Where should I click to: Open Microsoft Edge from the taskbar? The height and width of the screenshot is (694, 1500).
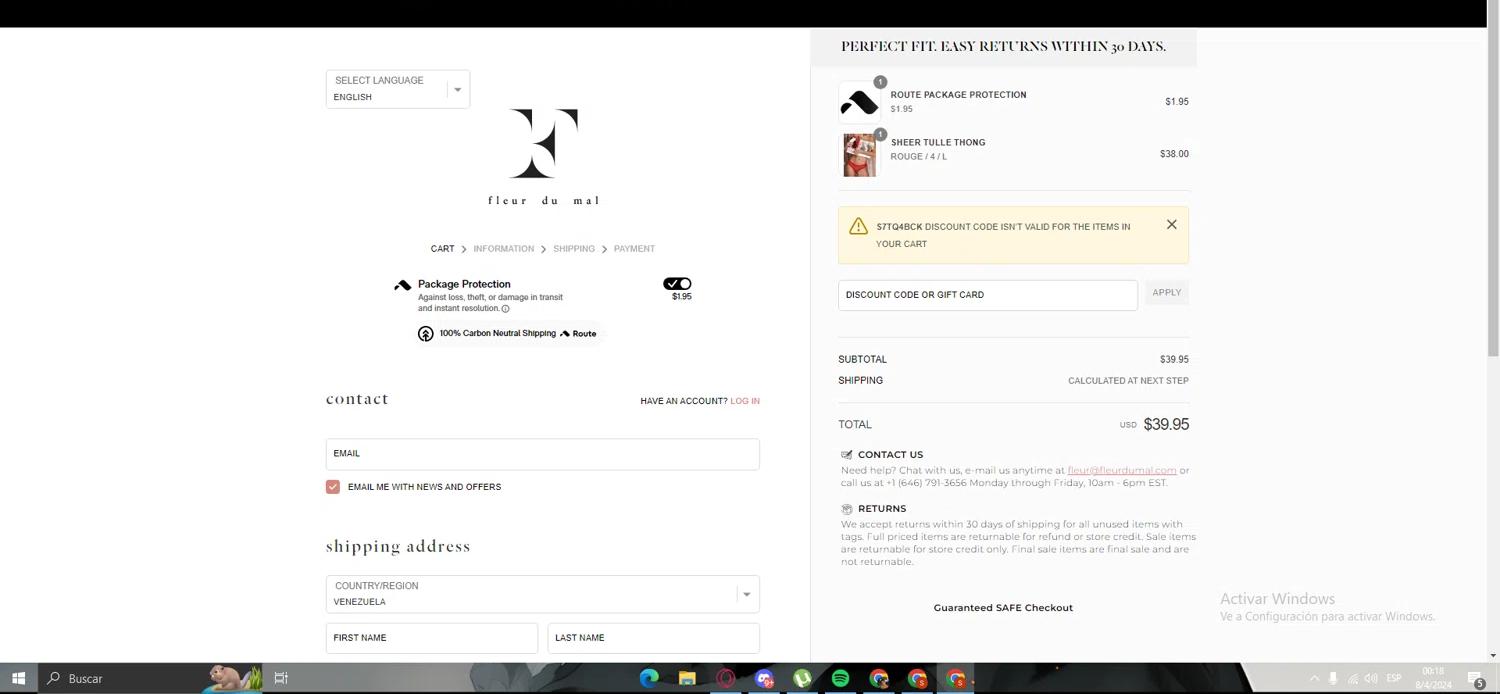[649, 678]
